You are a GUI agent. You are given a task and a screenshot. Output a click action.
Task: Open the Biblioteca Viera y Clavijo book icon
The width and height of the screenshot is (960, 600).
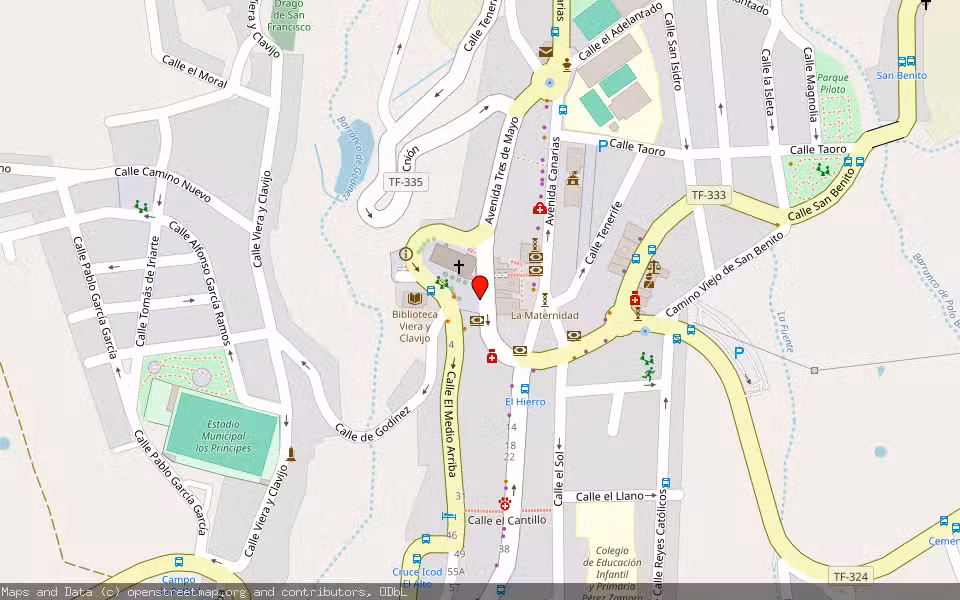pos(413,297)
